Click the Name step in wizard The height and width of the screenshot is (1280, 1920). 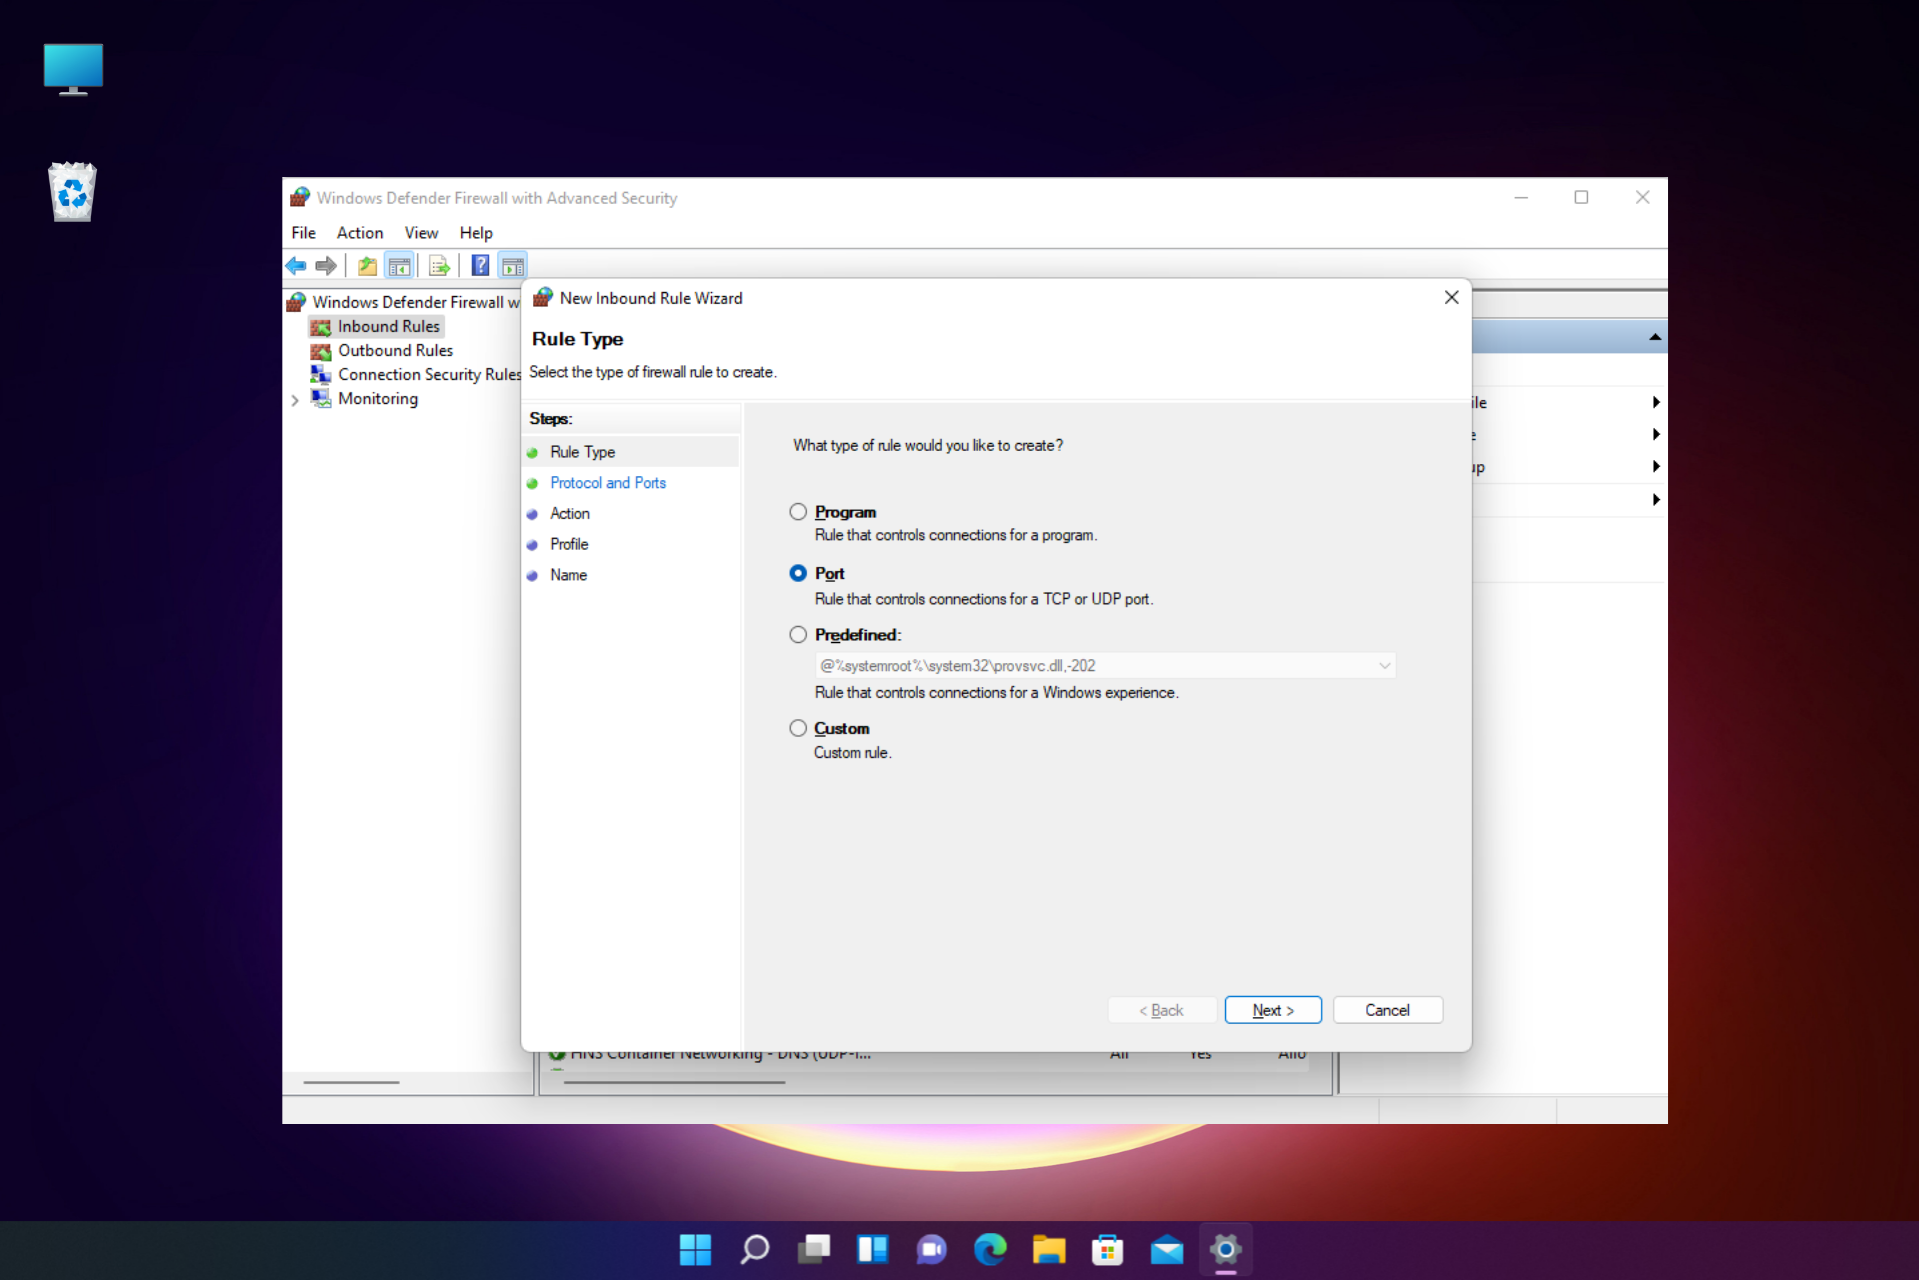coord(568,575)
